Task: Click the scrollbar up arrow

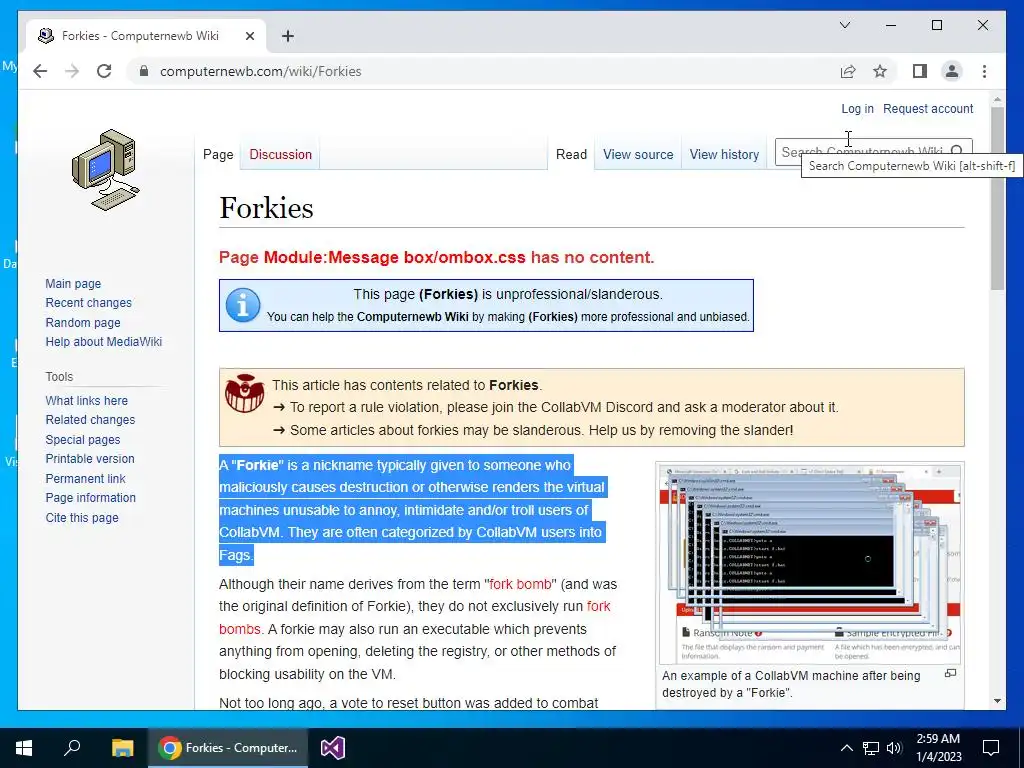Action: pos(997,100)
